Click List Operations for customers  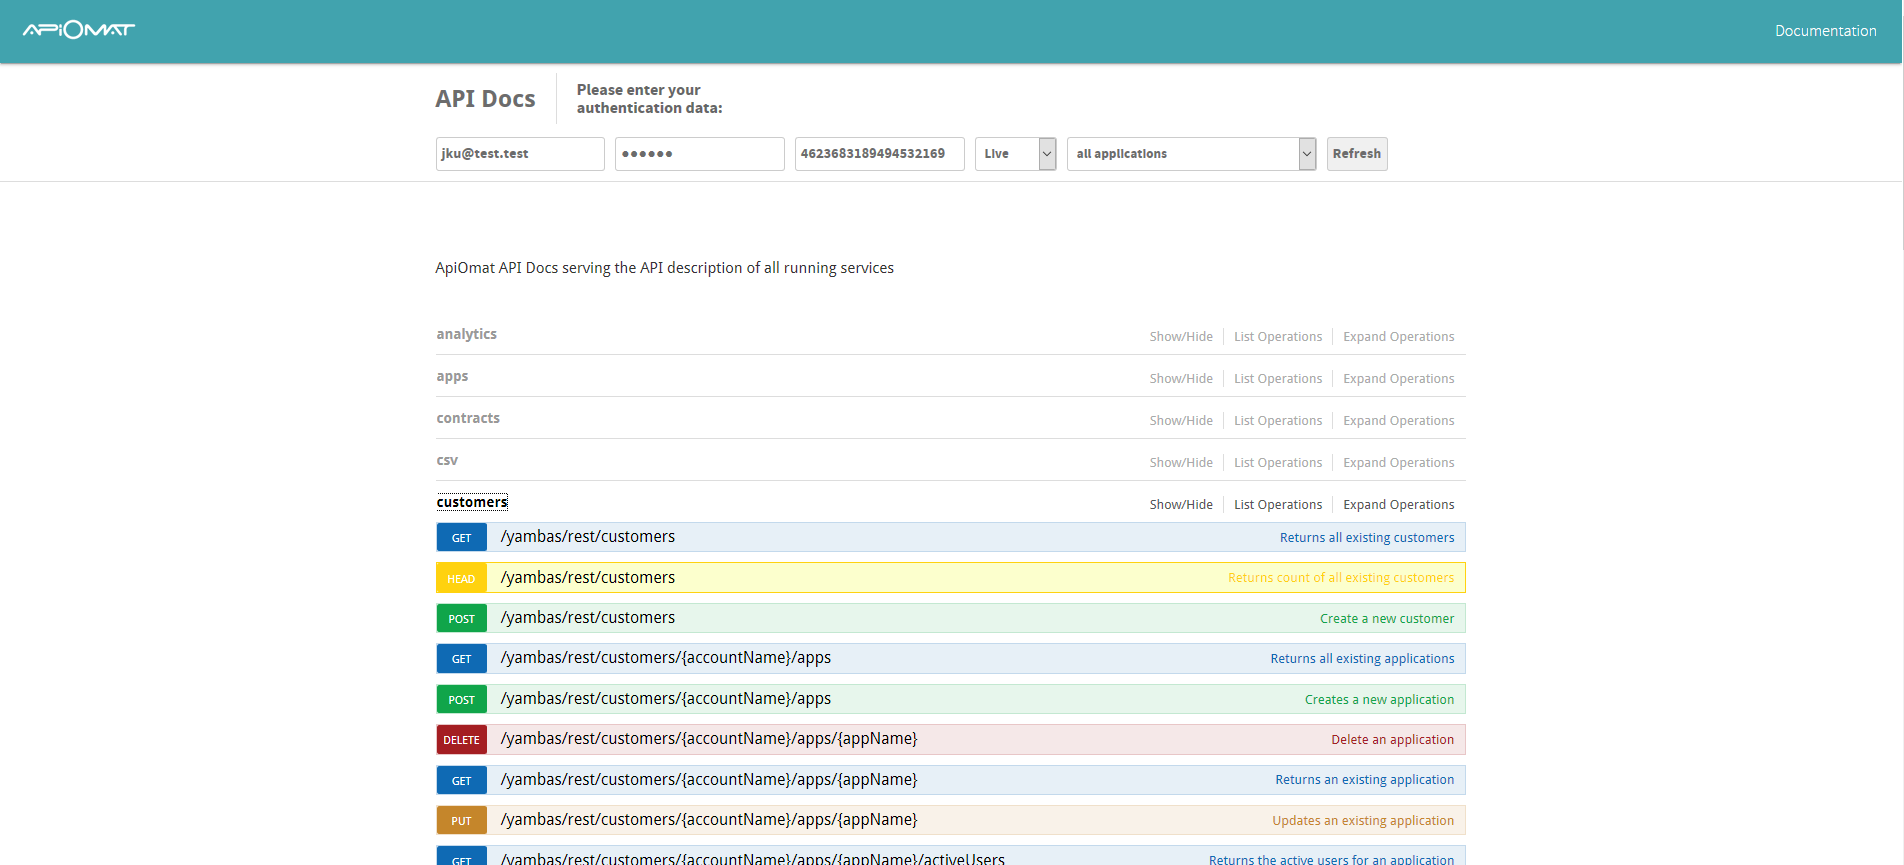(x=1278, y=505)
